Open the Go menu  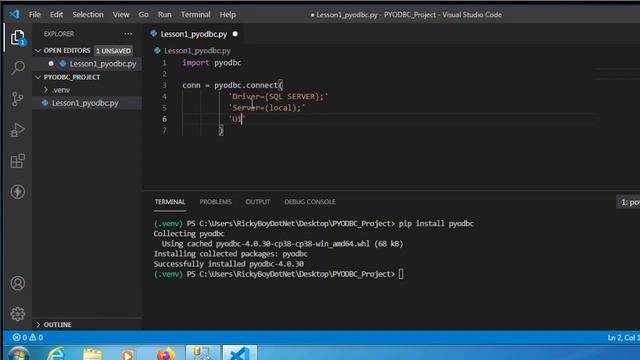(143, 14)
